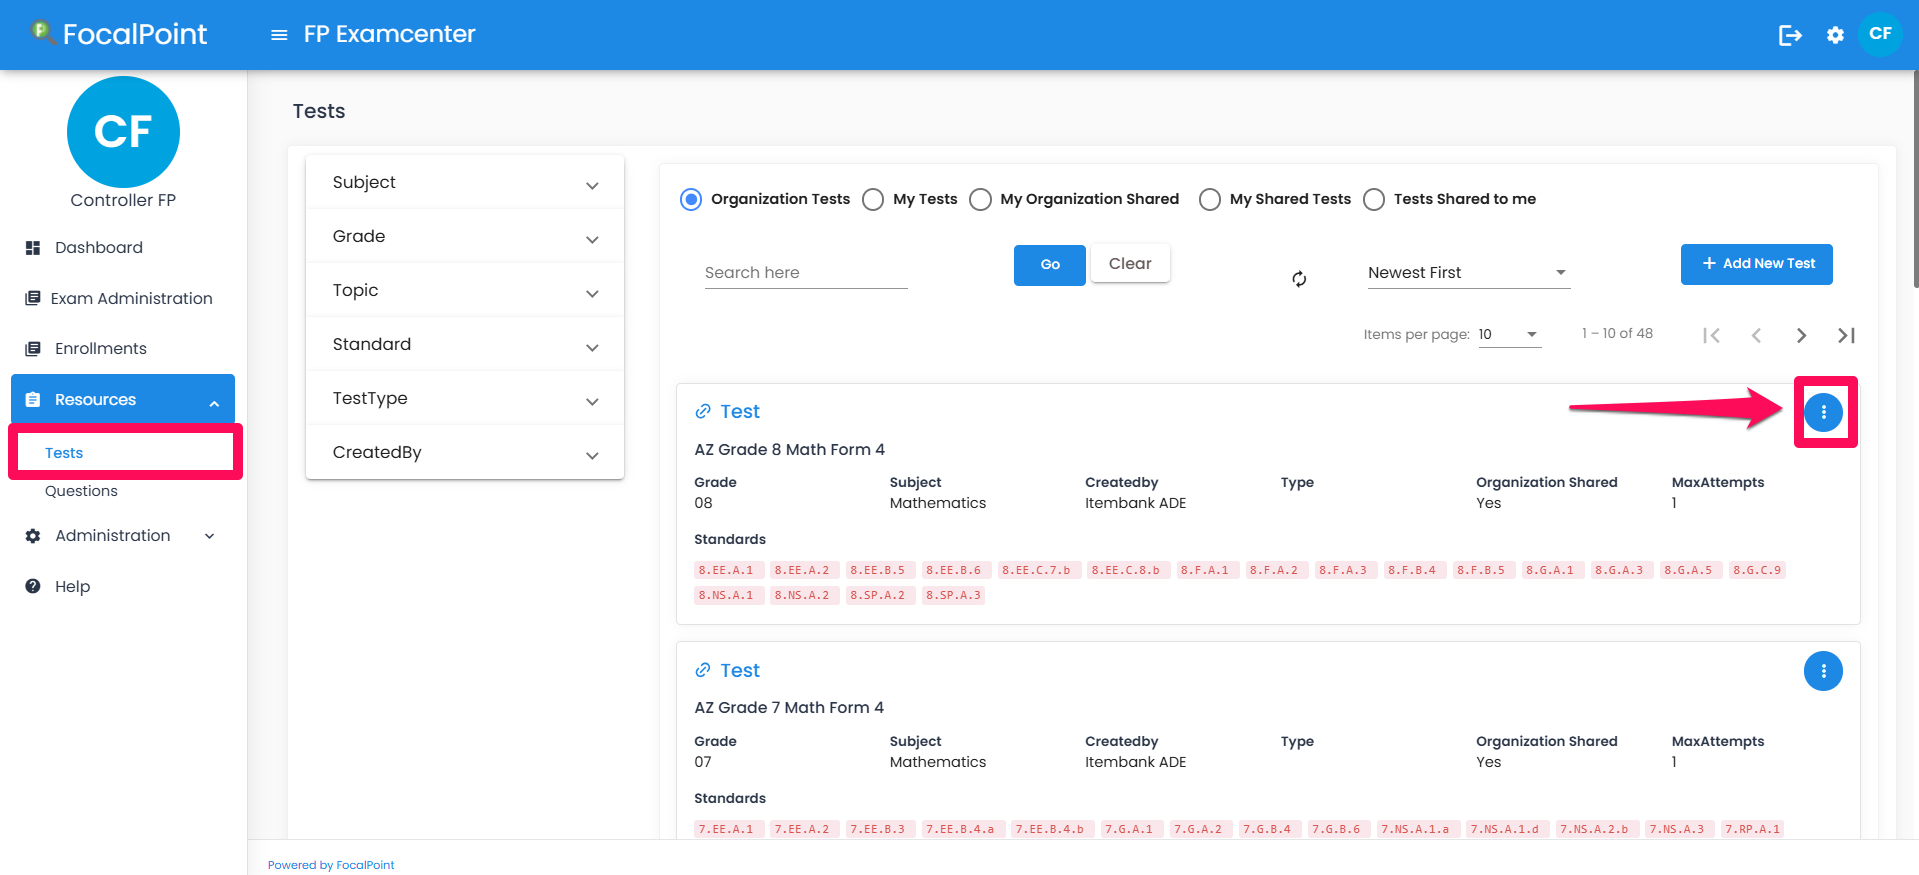Viewport: 1919px width, 875px height.
Task: Open settings gear in top bar
Action: (1835, 35)
